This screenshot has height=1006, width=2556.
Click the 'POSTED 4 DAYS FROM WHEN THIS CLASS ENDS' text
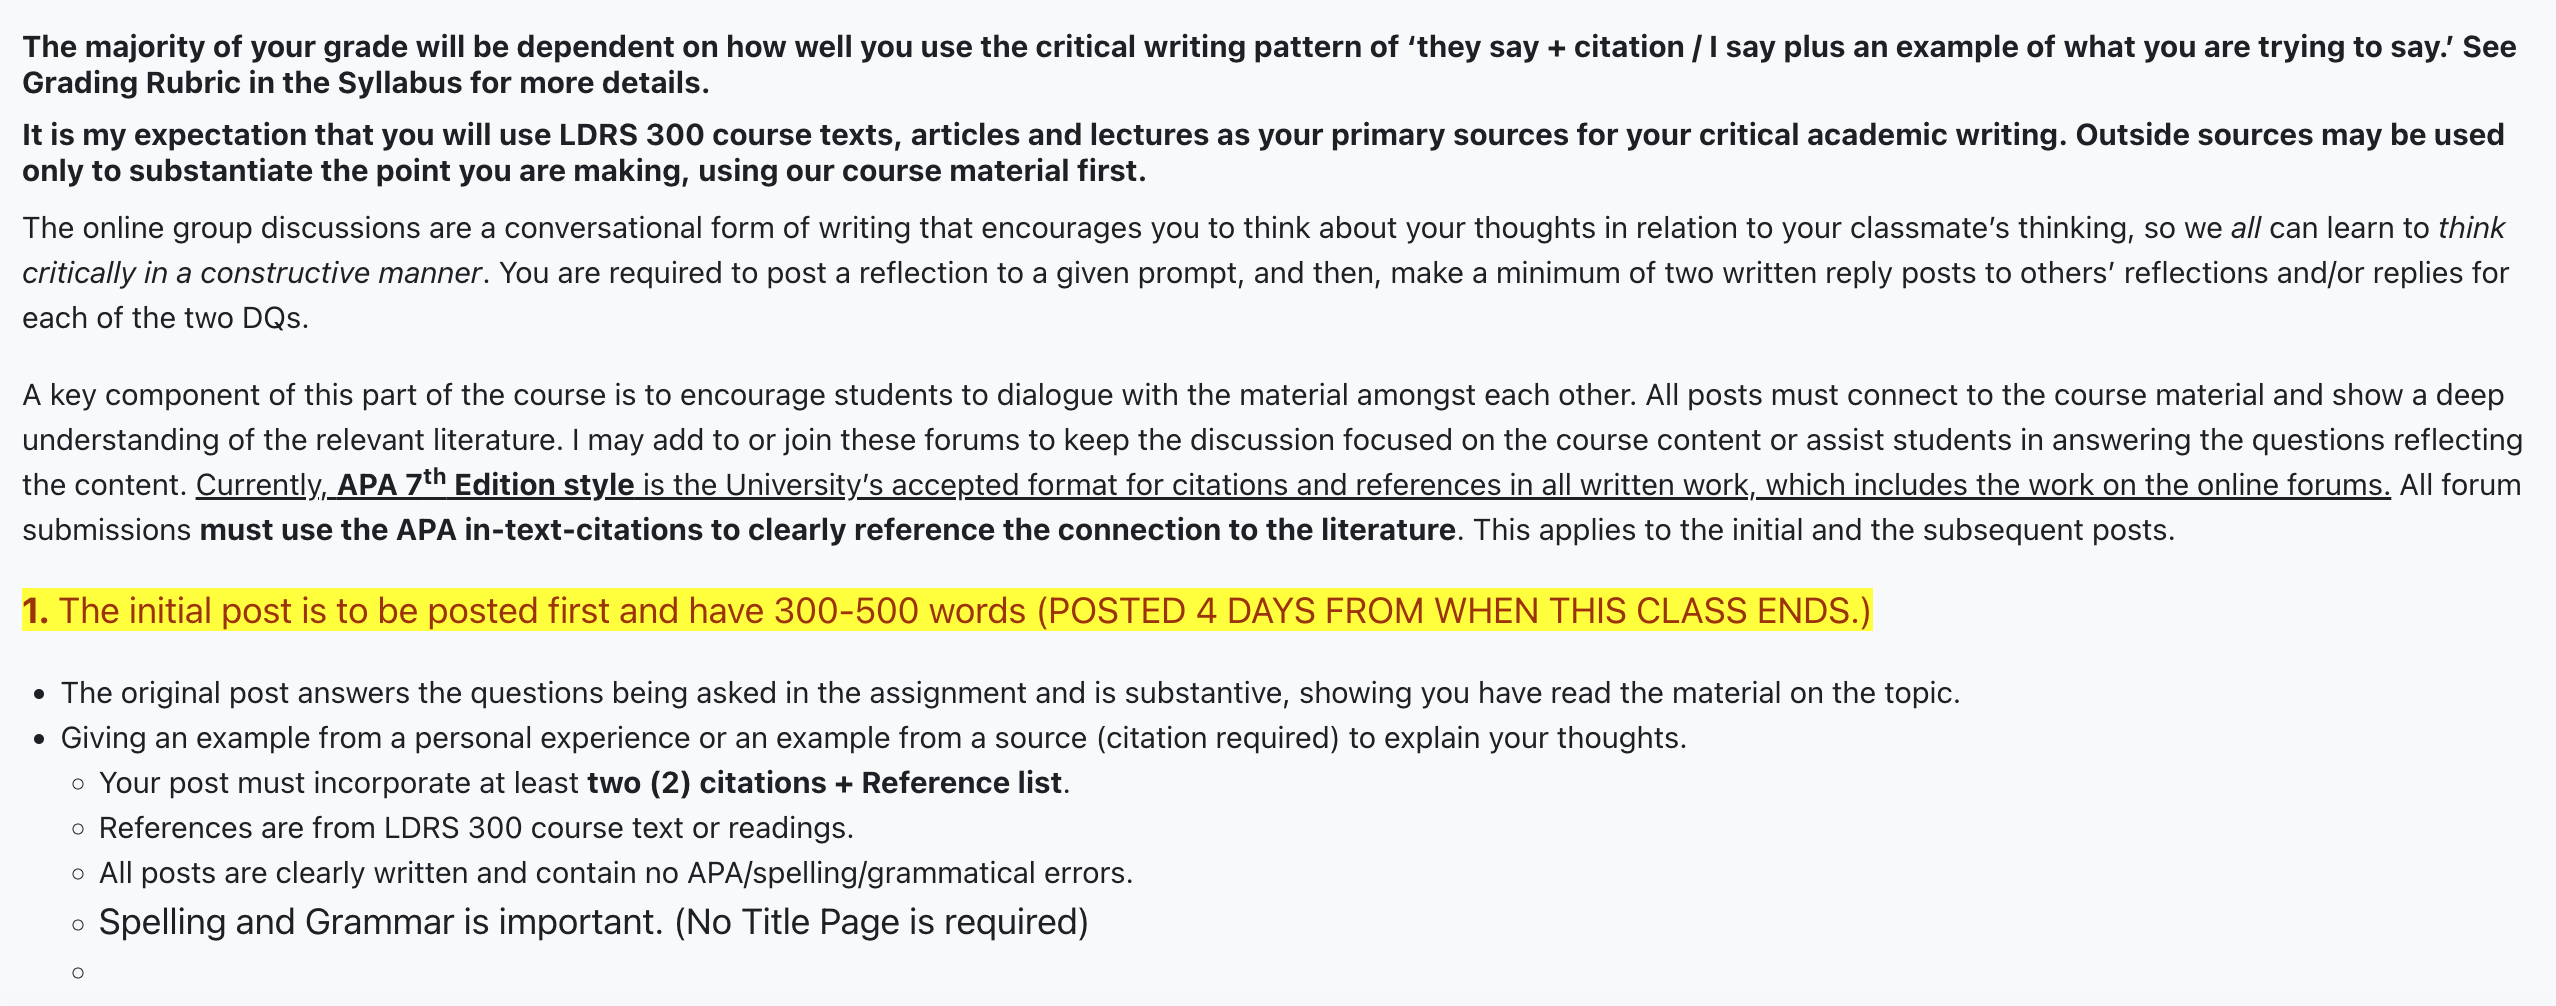pos(1453,611)
